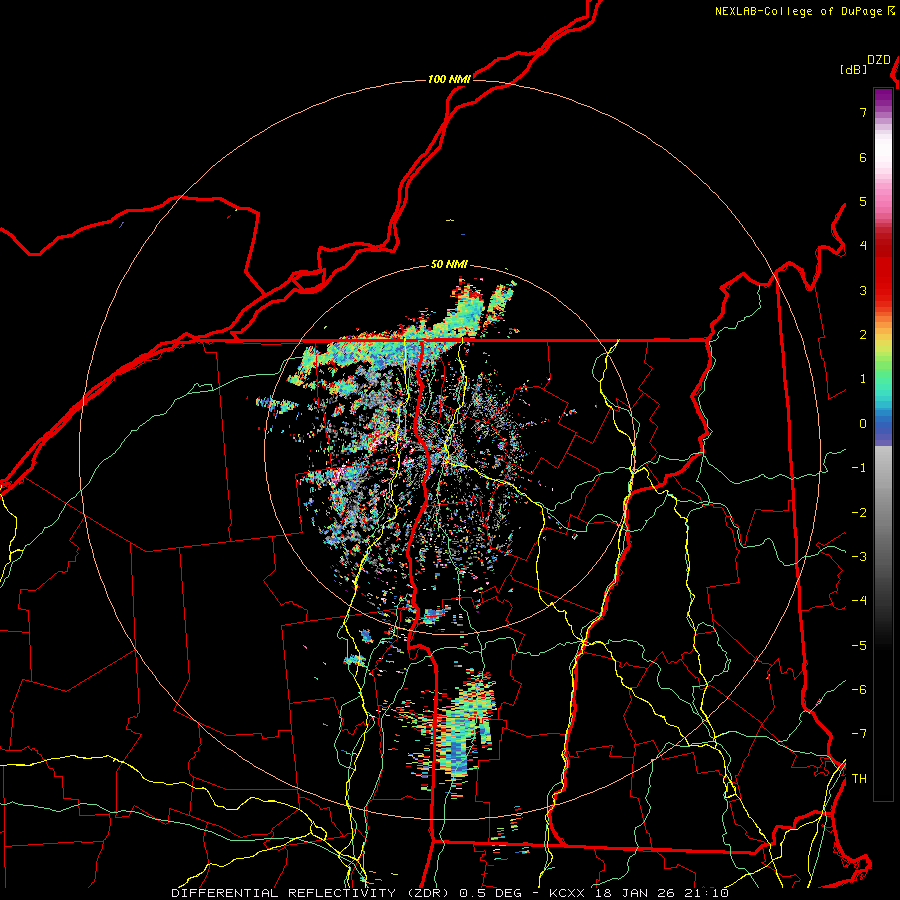Select the "5" tick on the color scale
The width and height of the screenshot is (900, 900).
tap(863, 201)
